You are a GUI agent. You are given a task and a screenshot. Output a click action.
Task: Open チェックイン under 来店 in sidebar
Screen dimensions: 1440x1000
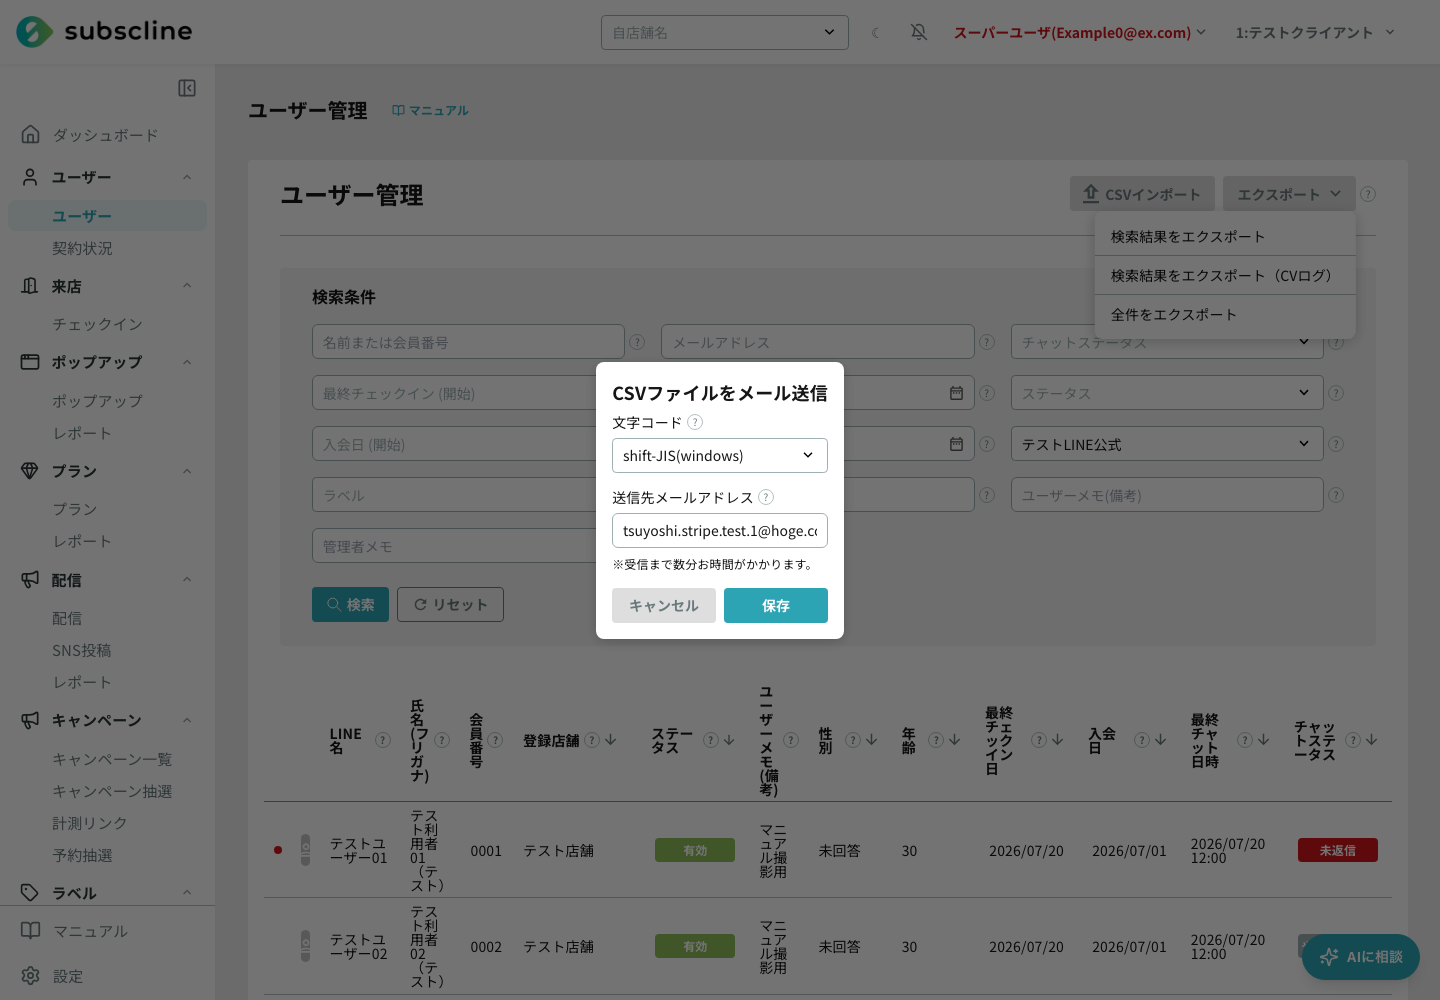click(97, 324)
